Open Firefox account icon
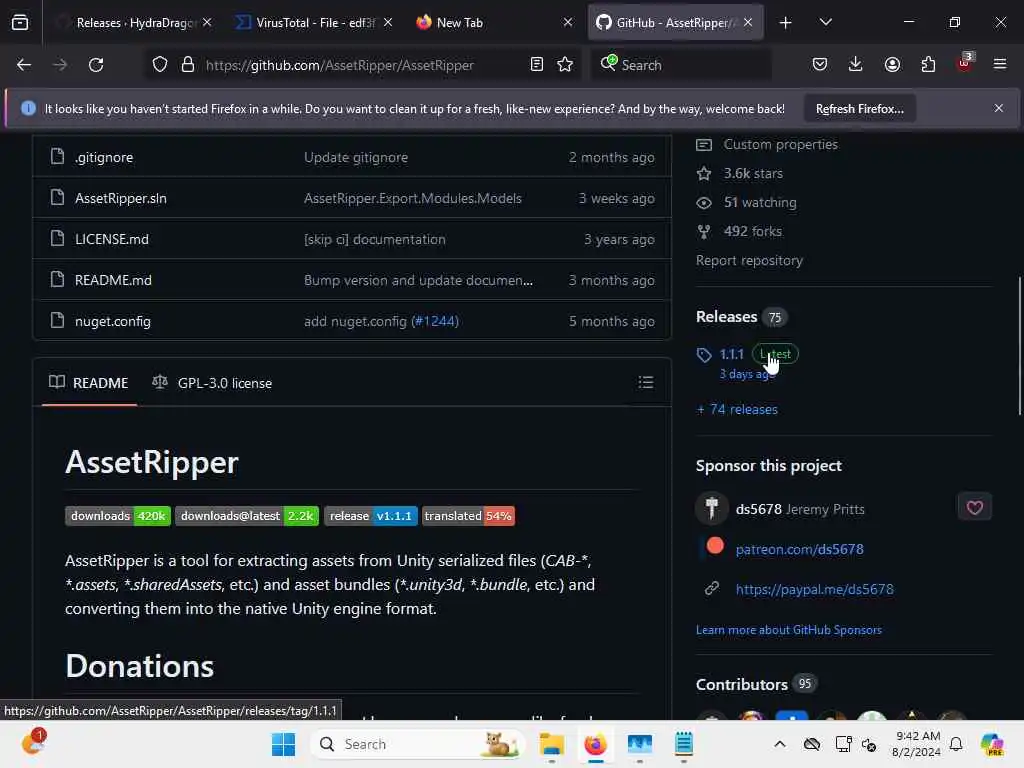The height and width of the screenshot is (768, 1024). pyautogui.click(x=892, y=65)
